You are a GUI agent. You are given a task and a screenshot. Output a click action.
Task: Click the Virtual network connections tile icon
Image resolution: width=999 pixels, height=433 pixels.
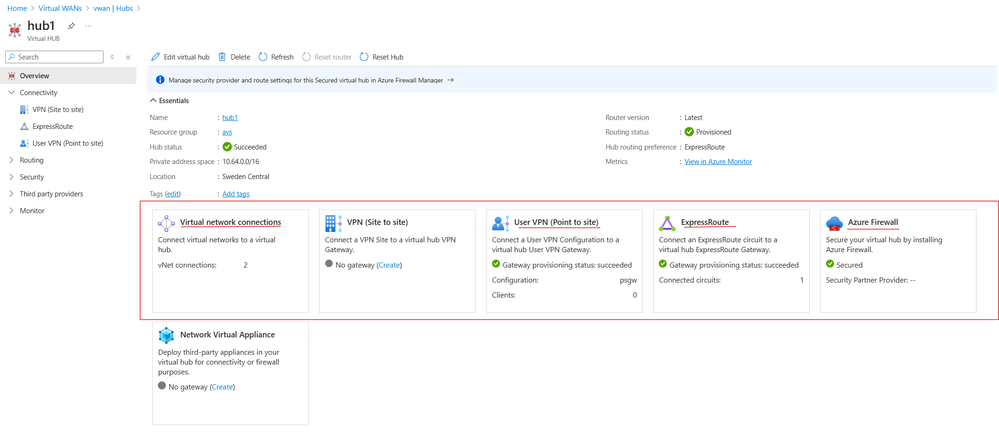[166, 223]
